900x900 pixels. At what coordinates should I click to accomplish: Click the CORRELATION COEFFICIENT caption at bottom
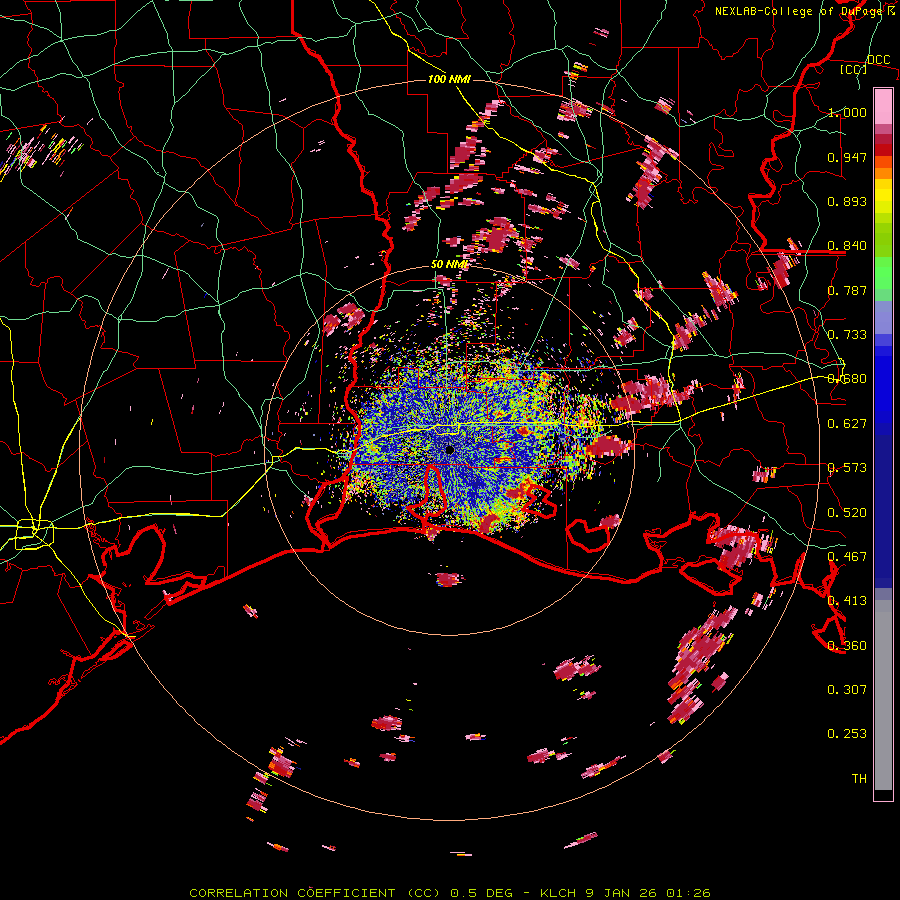tap(450, 893)
